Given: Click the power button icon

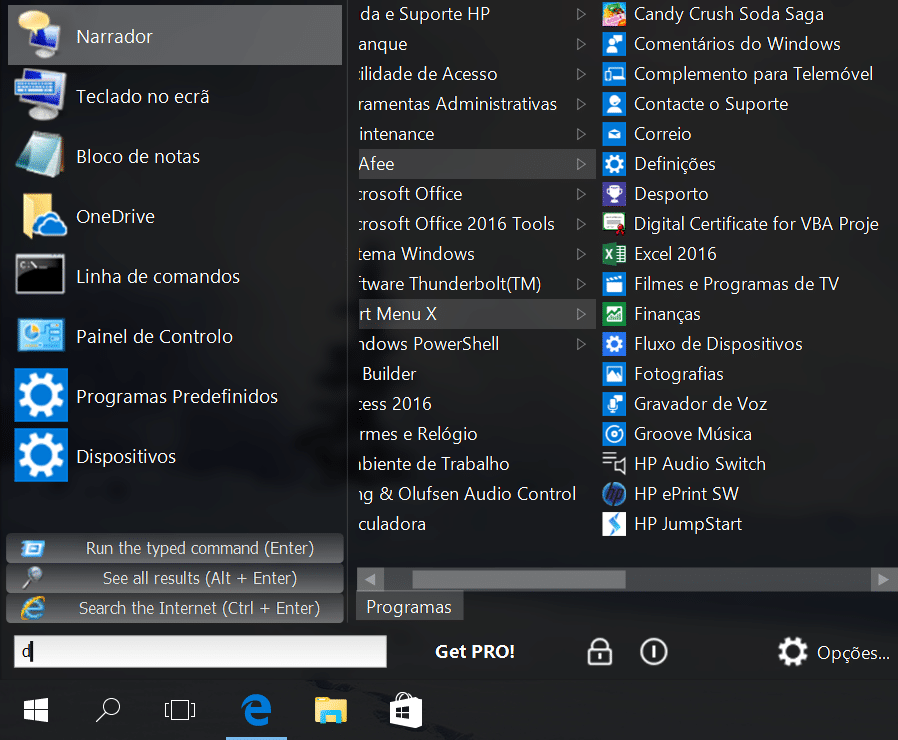Looking at the screenshot, I should (x=653, y=651).
